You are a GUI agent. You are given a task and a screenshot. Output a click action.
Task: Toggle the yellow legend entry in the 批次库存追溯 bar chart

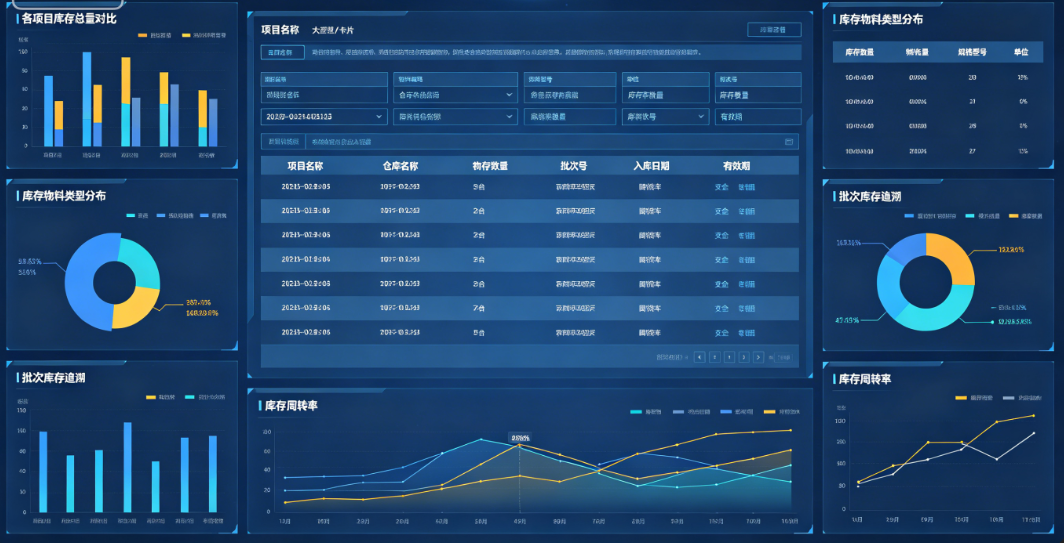161,396
